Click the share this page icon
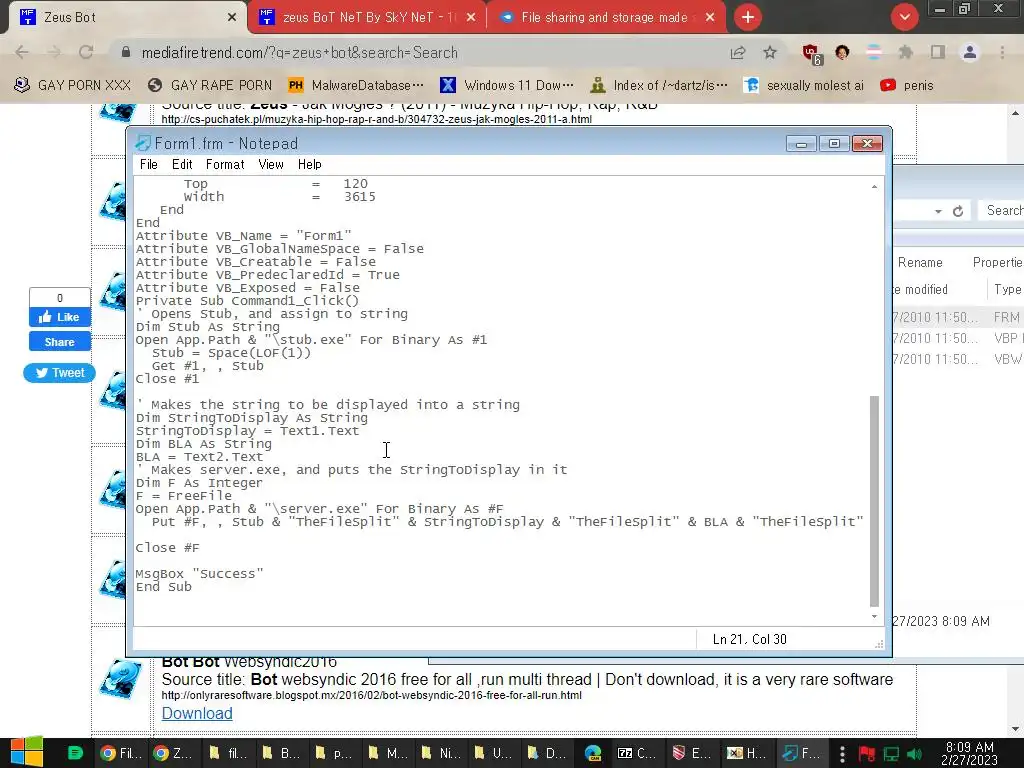Viewport: 1024px width, 768px height. pyautogui.click(x=738, y=53)
